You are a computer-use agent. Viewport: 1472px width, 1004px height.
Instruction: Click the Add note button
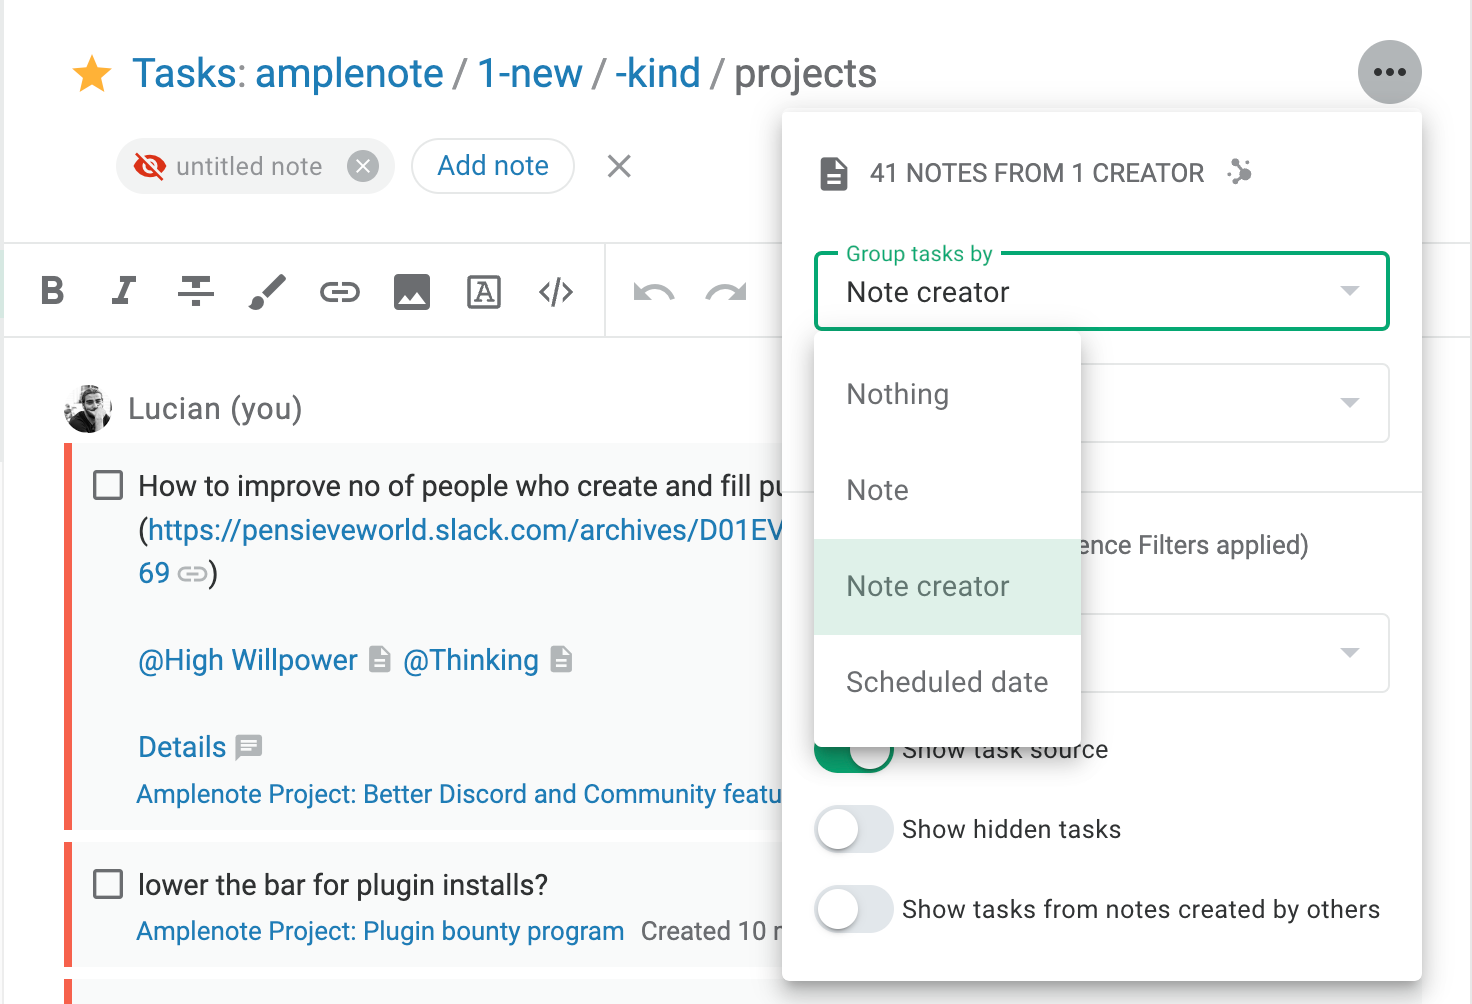(493, 166)
